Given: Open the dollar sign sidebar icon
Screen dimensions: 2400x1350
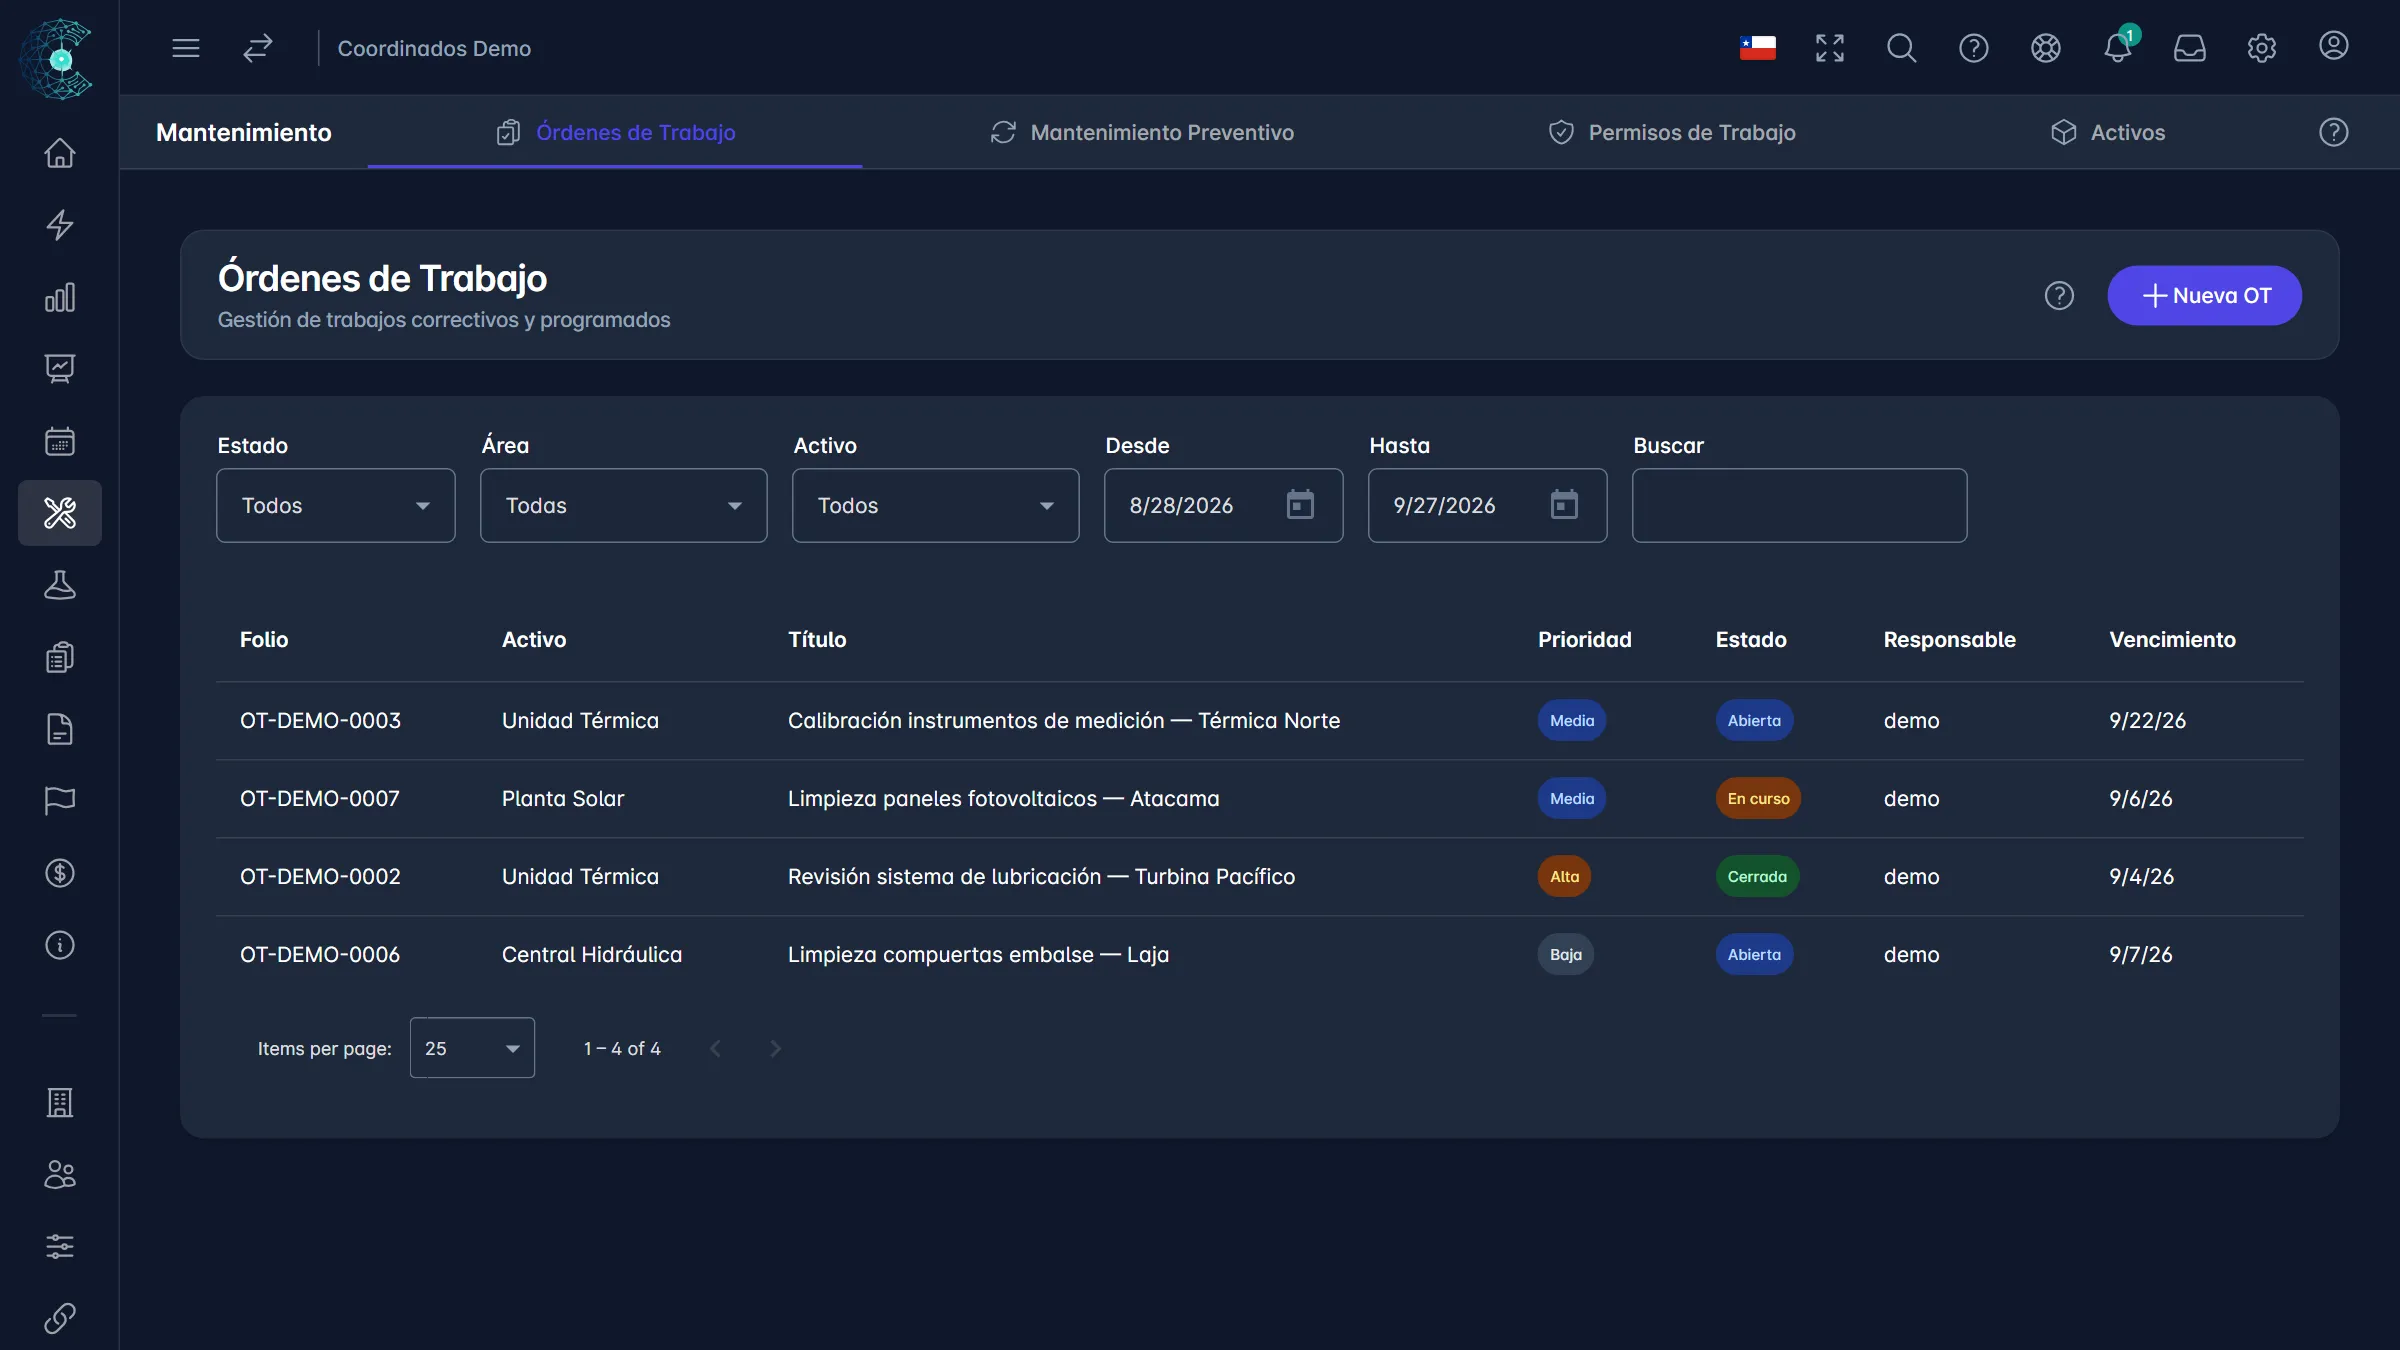Looking at the screenshot, I should pyautogui.click(x=60, y=873).
